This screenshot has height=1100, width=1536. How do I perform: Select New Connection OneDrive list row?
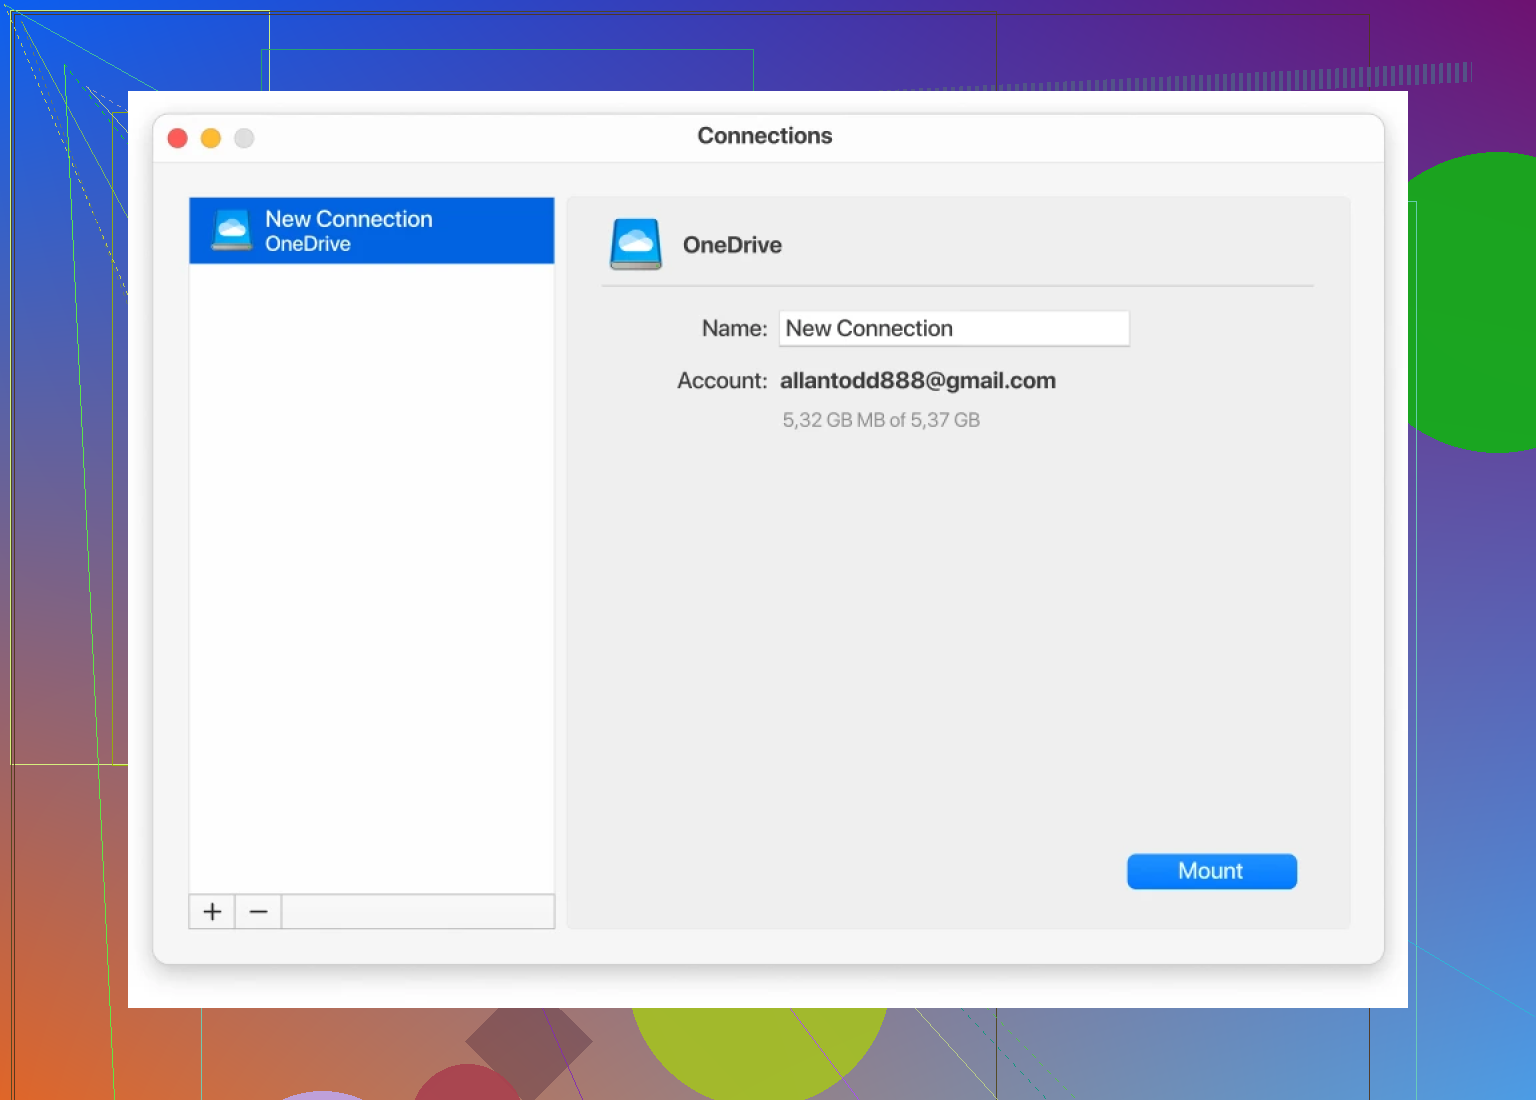(x=371, y=231)
